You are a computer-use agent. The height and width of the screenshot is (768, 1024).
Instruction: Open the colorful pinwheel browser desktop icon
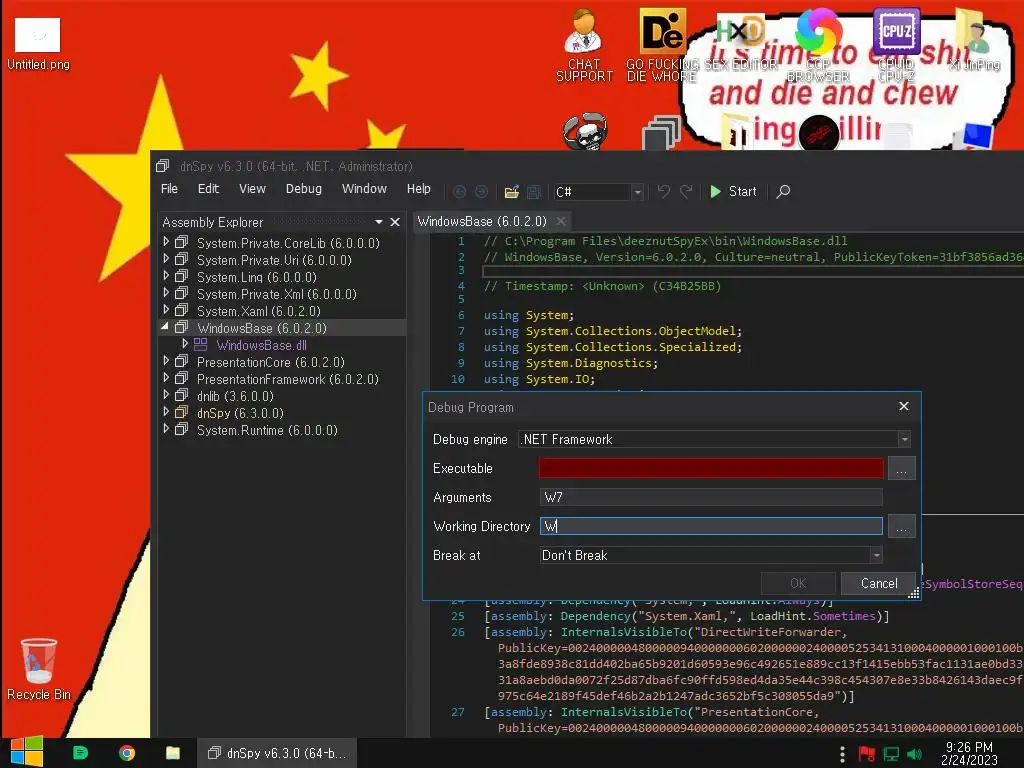tap(818, 44)
